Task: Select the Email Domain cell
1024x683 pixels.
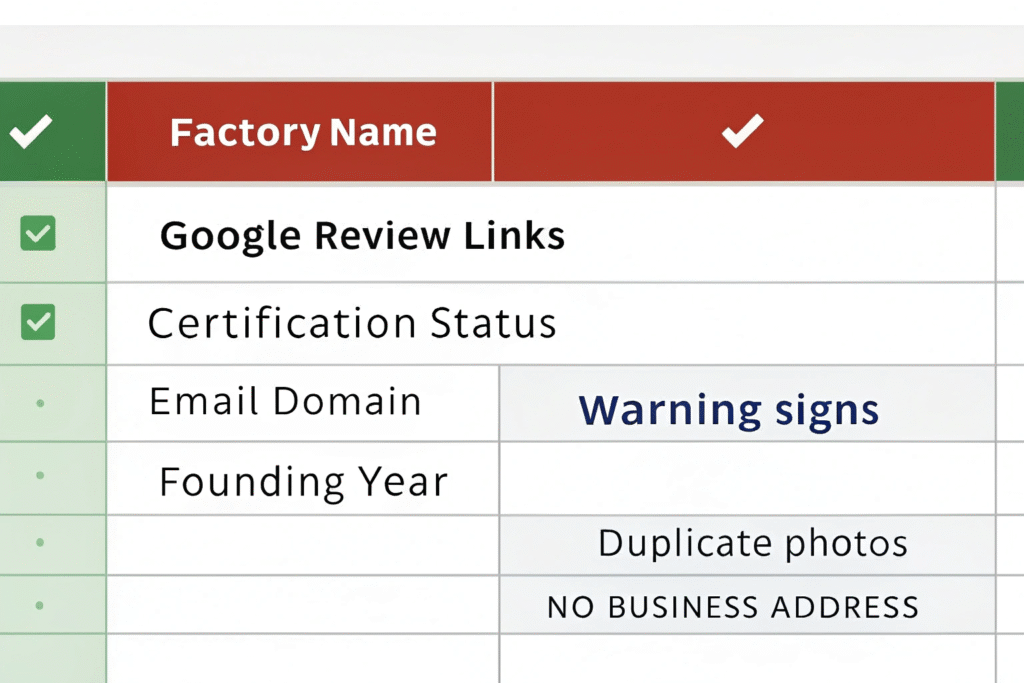Action: [285, 402]
